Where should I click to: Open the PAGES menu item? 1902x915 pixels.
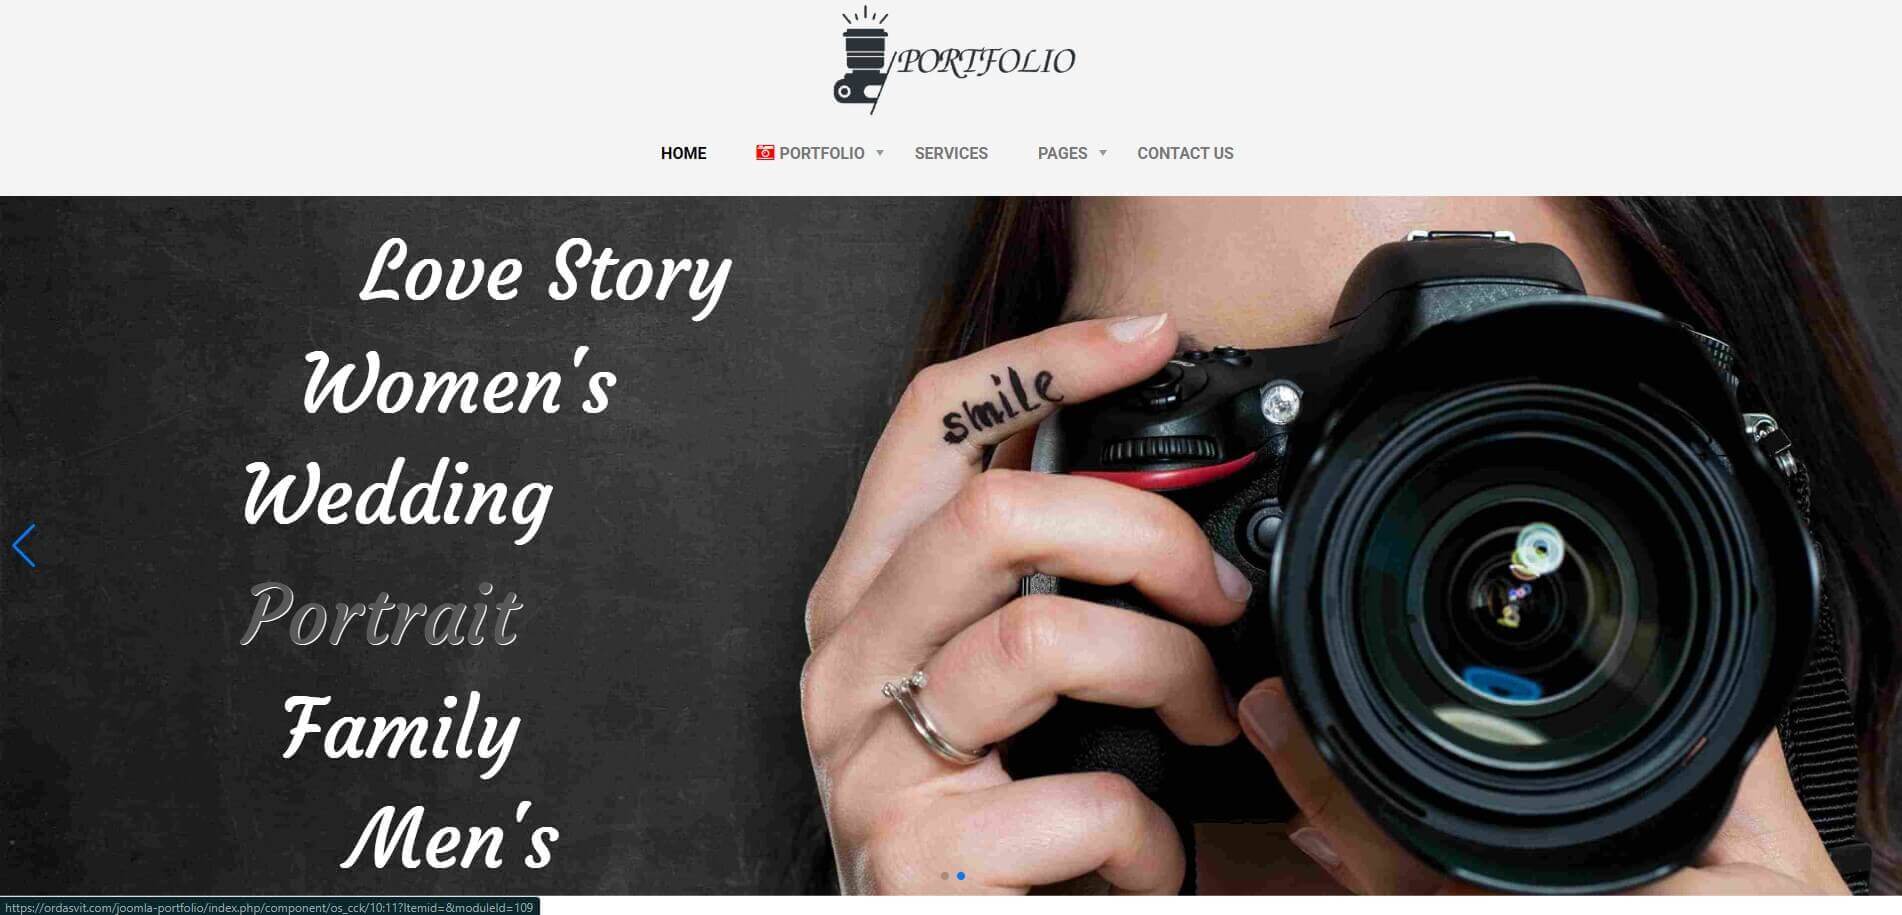click(x=1062, y=153)
